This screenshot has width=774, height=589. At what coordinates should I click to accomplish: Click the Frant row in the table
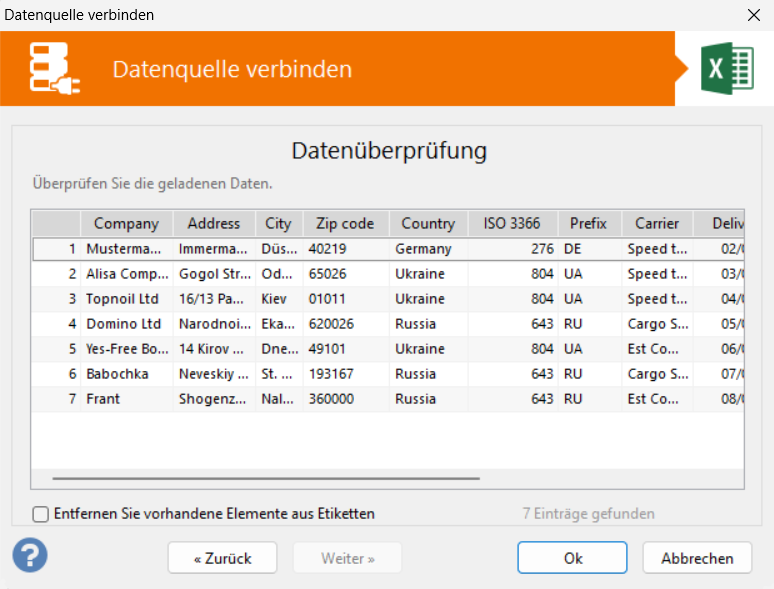388,399
